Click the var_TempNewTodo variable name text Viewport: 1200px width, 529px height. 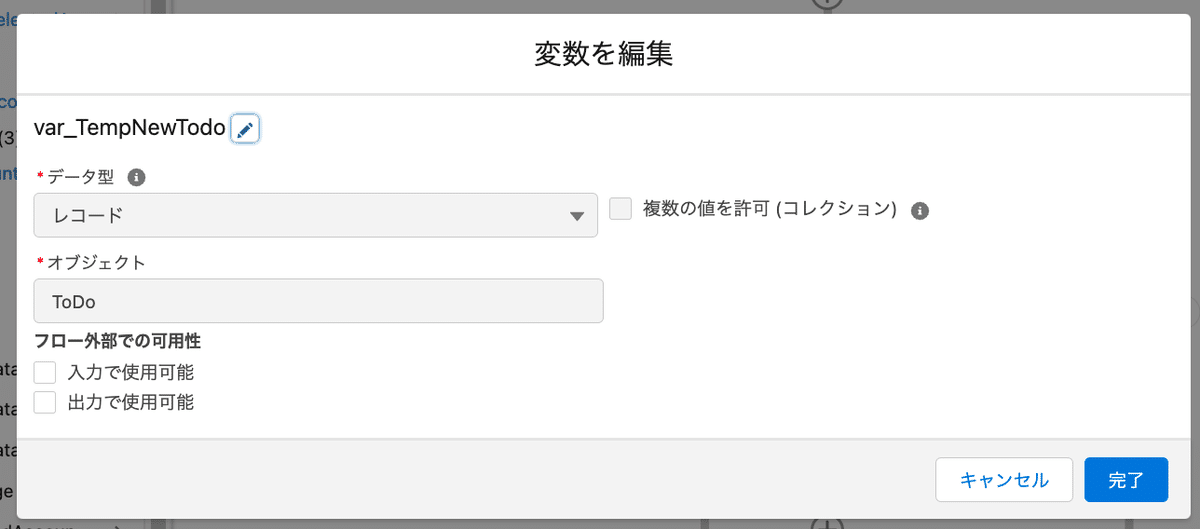(x=129, y=128)
